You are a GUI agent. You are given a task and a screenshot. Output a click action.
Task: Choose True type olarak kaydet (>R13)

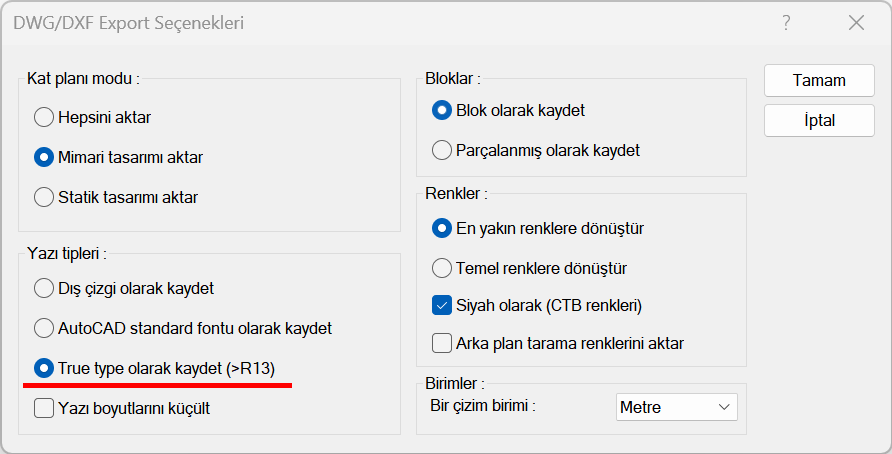click(x=44, y=368)
